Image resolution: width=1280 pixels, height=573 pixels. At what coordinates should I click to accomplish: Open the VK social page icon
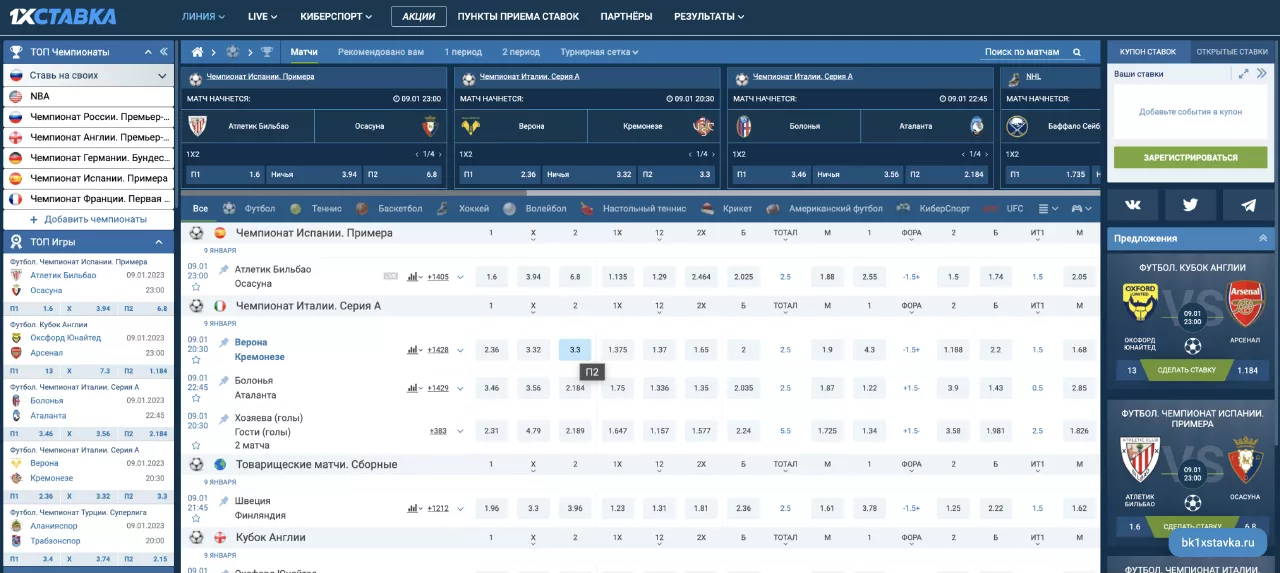pyautogui.click(x=1133, y=205)
